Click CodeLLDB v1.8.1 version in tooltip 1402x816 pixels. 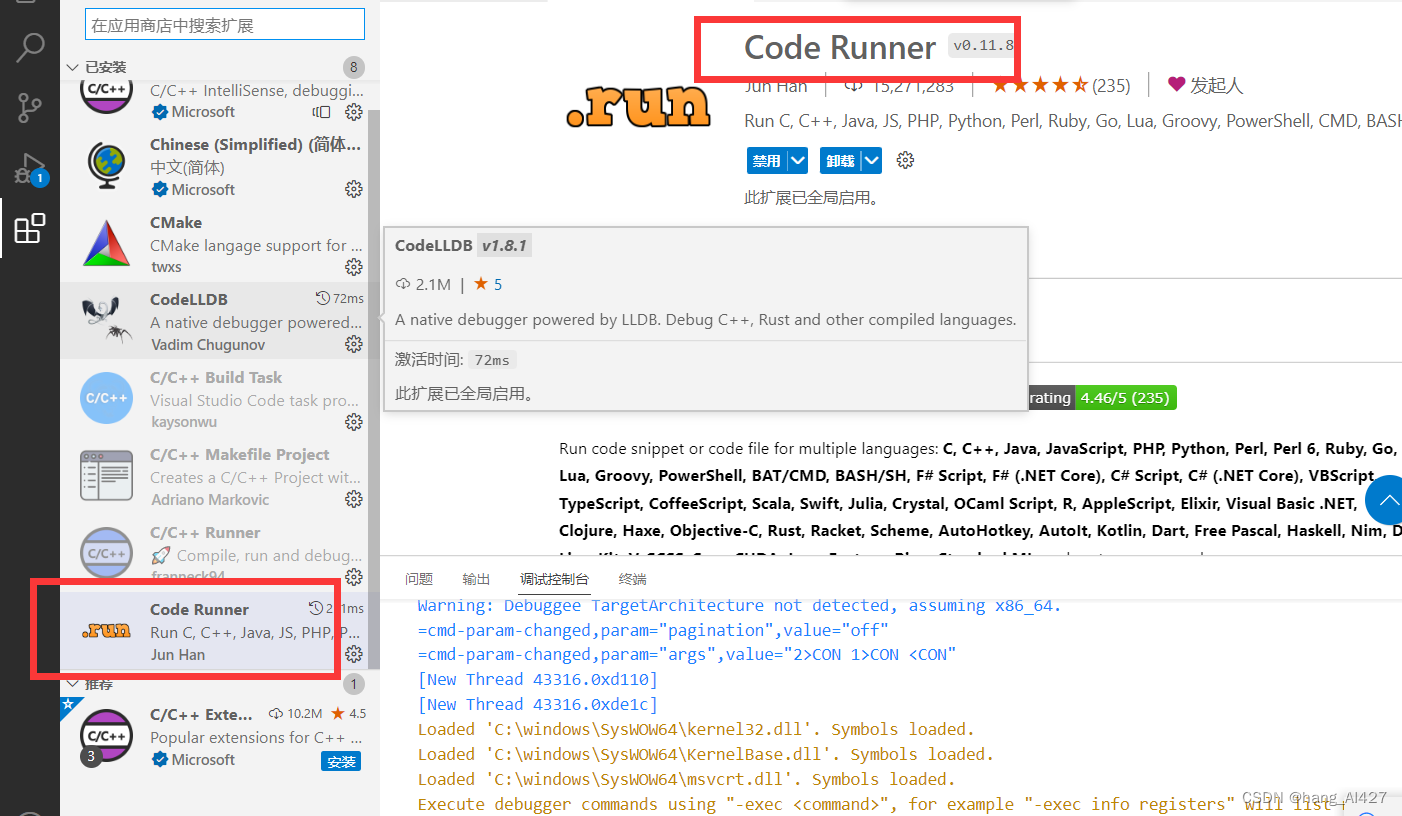pos(504,246)
